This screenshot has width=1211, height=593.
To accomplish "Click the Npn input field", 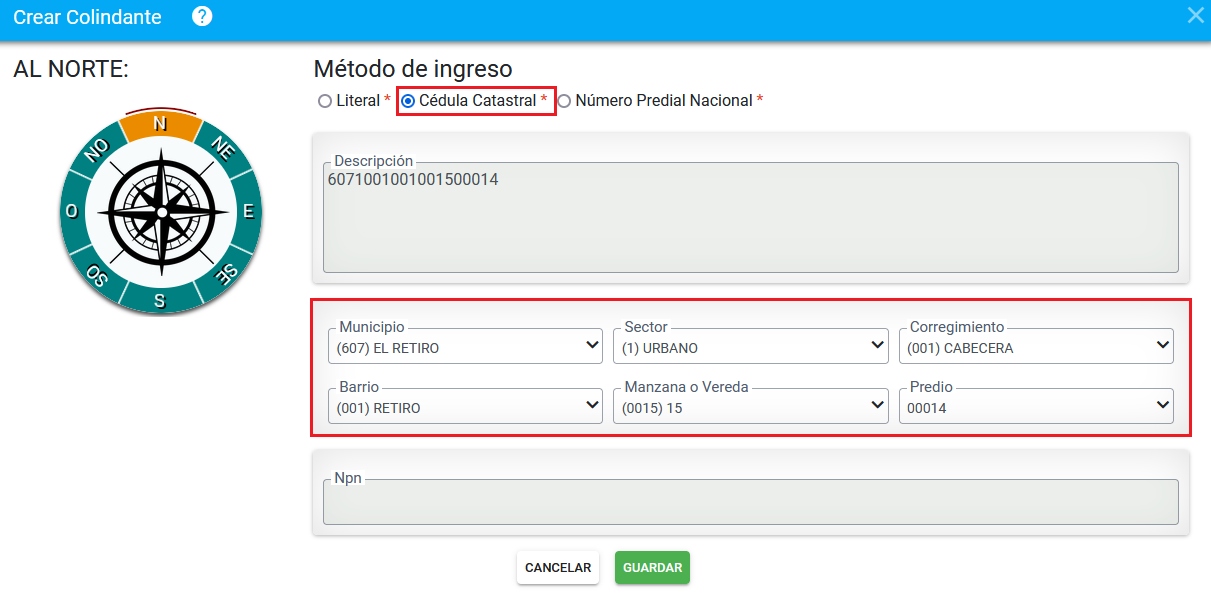I will pyautogui.click(x=751, y=502).
